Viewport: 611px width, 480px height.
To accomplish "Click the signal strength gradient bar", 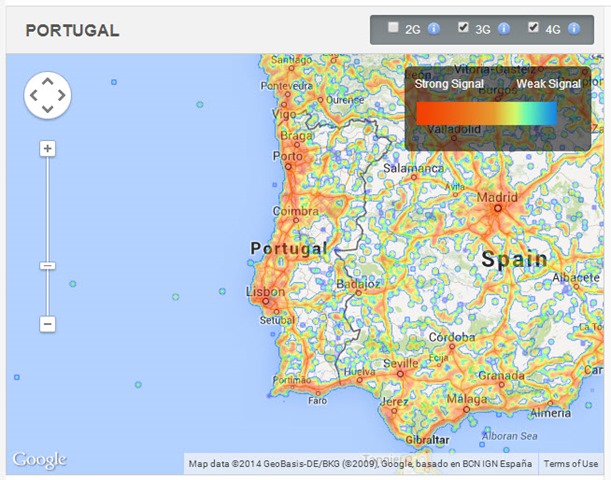I will pos(486,113).
